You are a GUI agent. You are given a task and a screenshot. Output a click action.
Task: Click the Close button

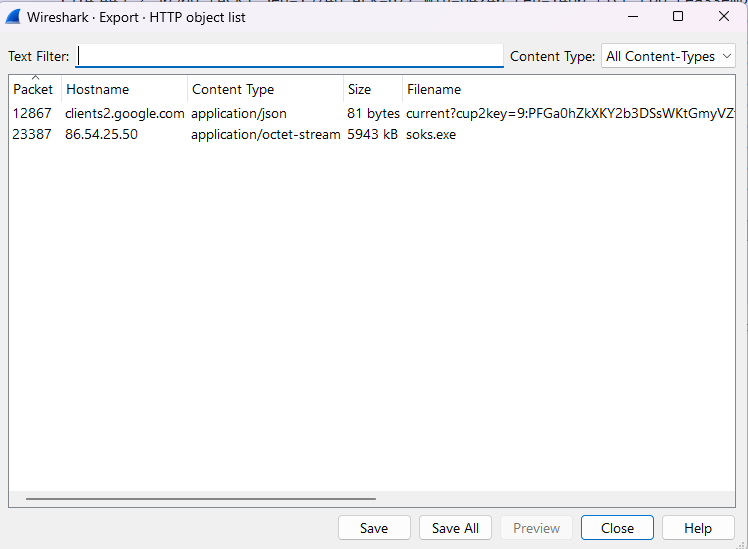[x=617, y=528]
